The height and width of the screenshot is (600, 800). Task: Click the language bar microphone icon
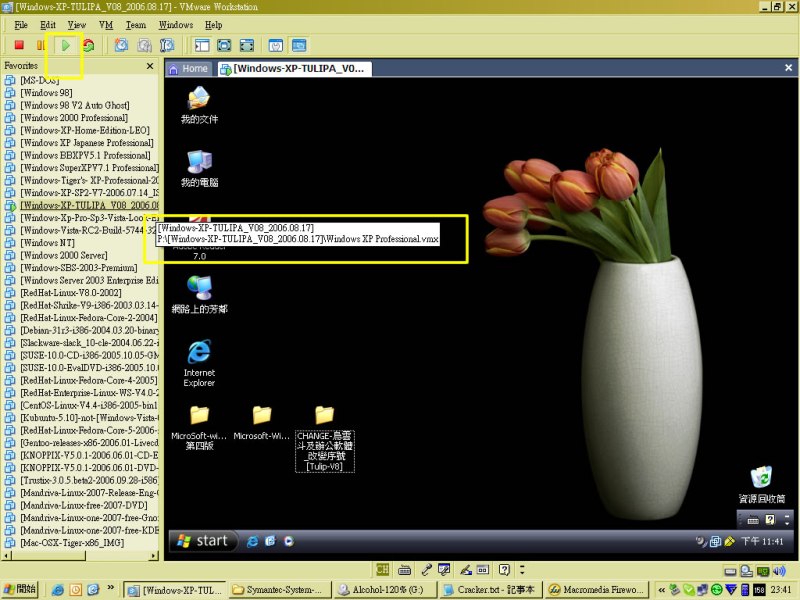pos(427,569)
